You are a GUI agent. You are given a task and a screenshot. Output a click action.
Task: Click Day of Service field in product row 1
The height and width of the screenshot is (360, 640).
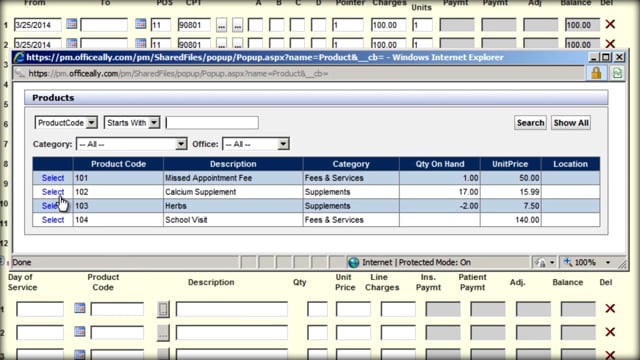tap(40, 309)
